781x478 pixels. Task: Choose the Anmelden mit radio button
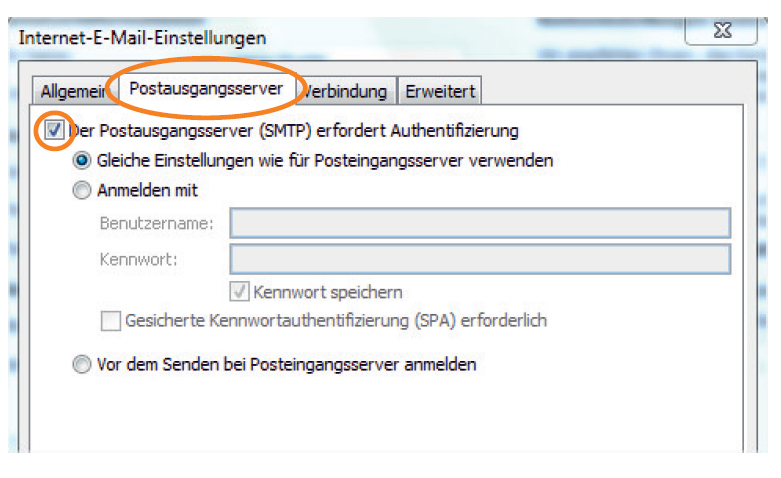(x=83, y=190)
